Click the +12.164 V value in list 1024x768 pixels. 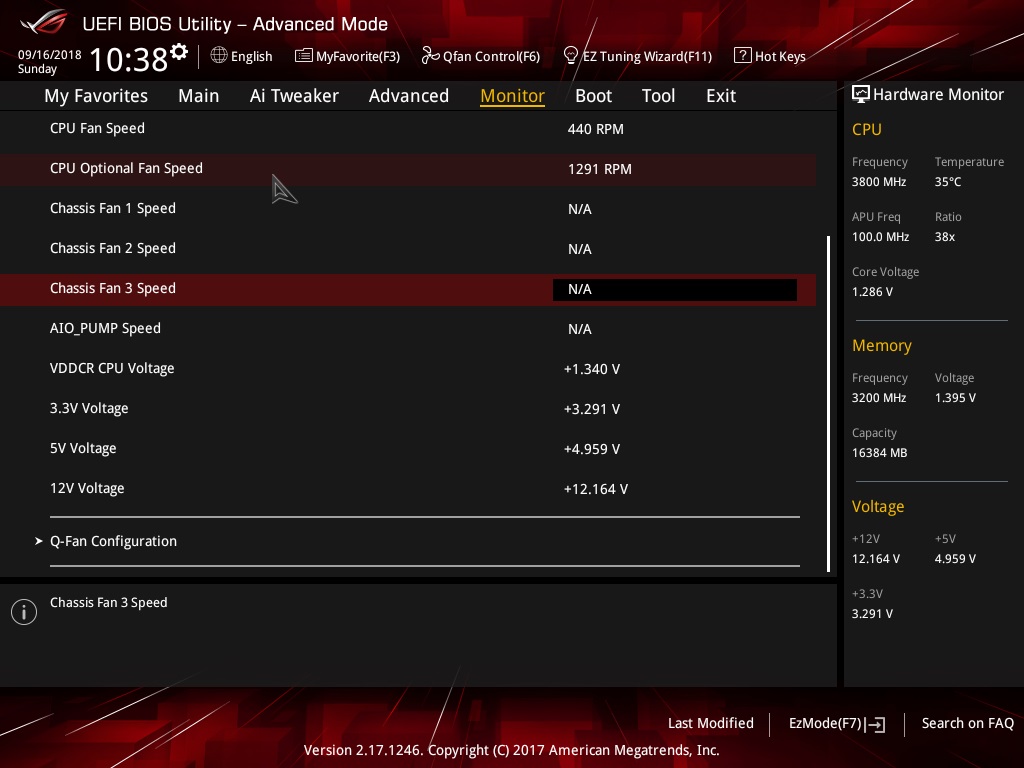(x=596, y=489)
